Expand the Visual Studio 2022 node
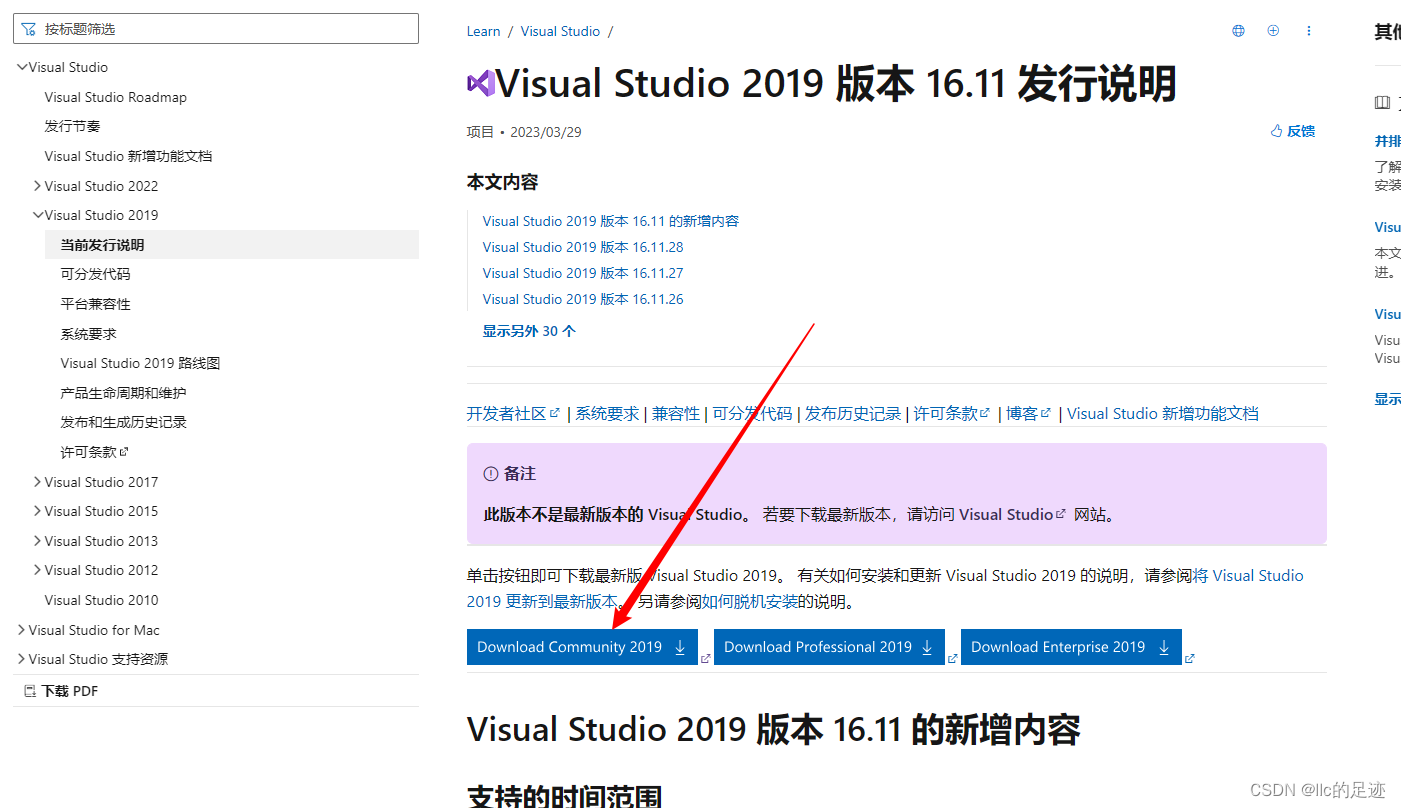 tap(38, 186)
